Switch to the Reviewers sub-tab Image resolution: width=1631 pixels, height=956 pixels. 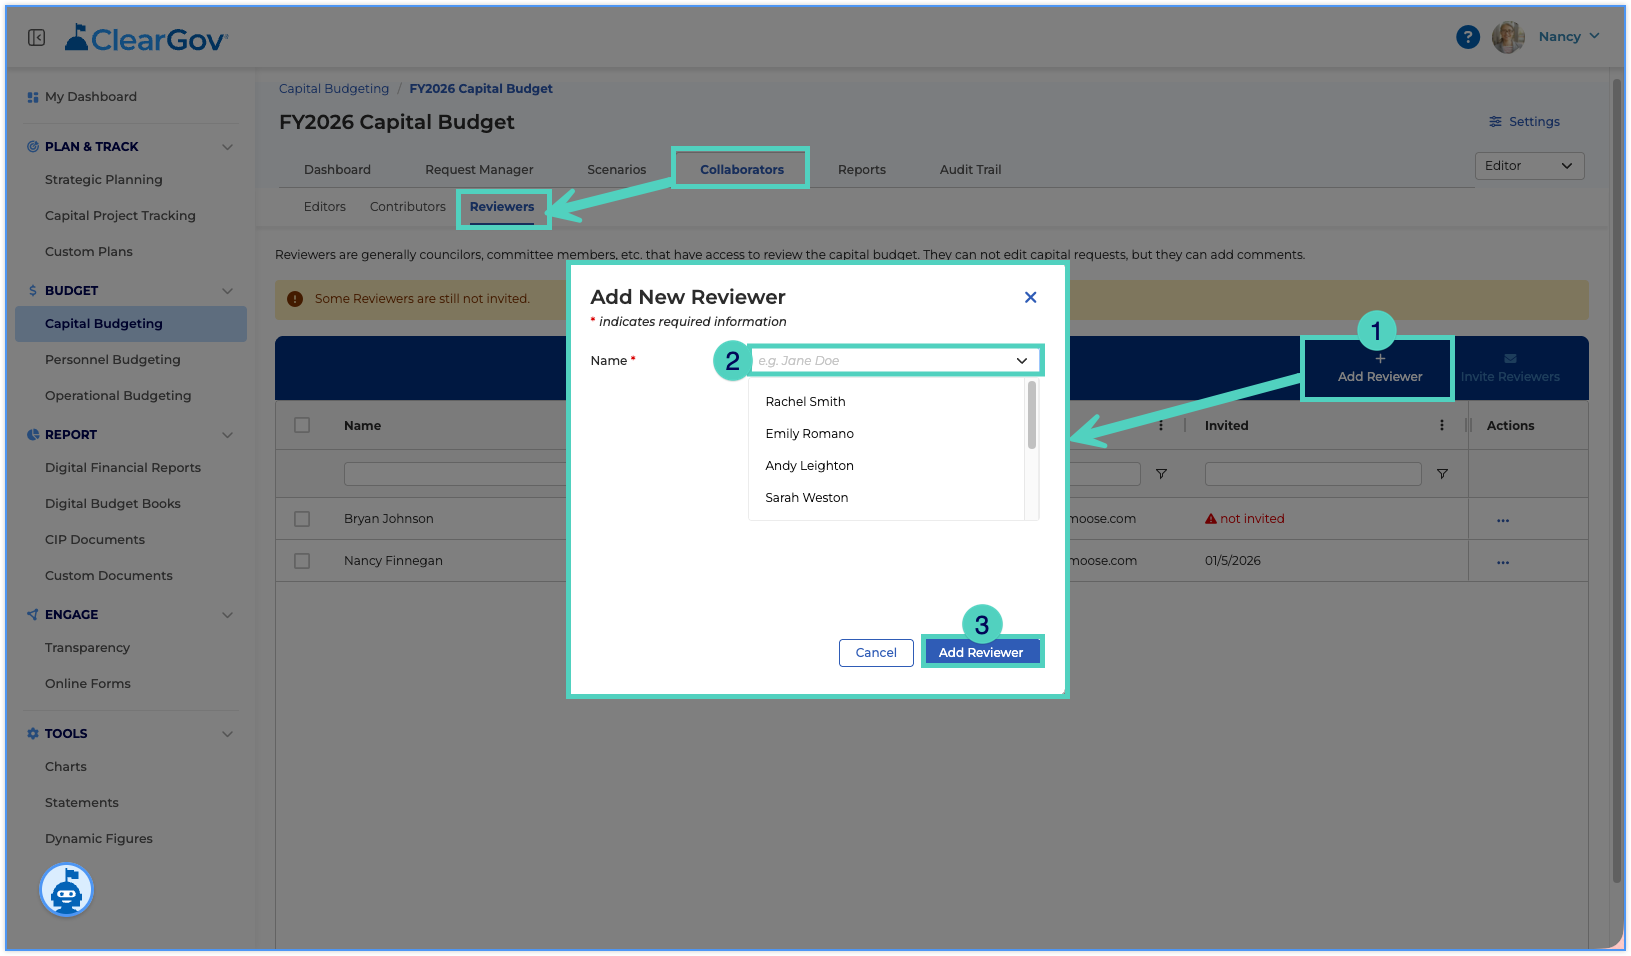(x=502, y=207)
